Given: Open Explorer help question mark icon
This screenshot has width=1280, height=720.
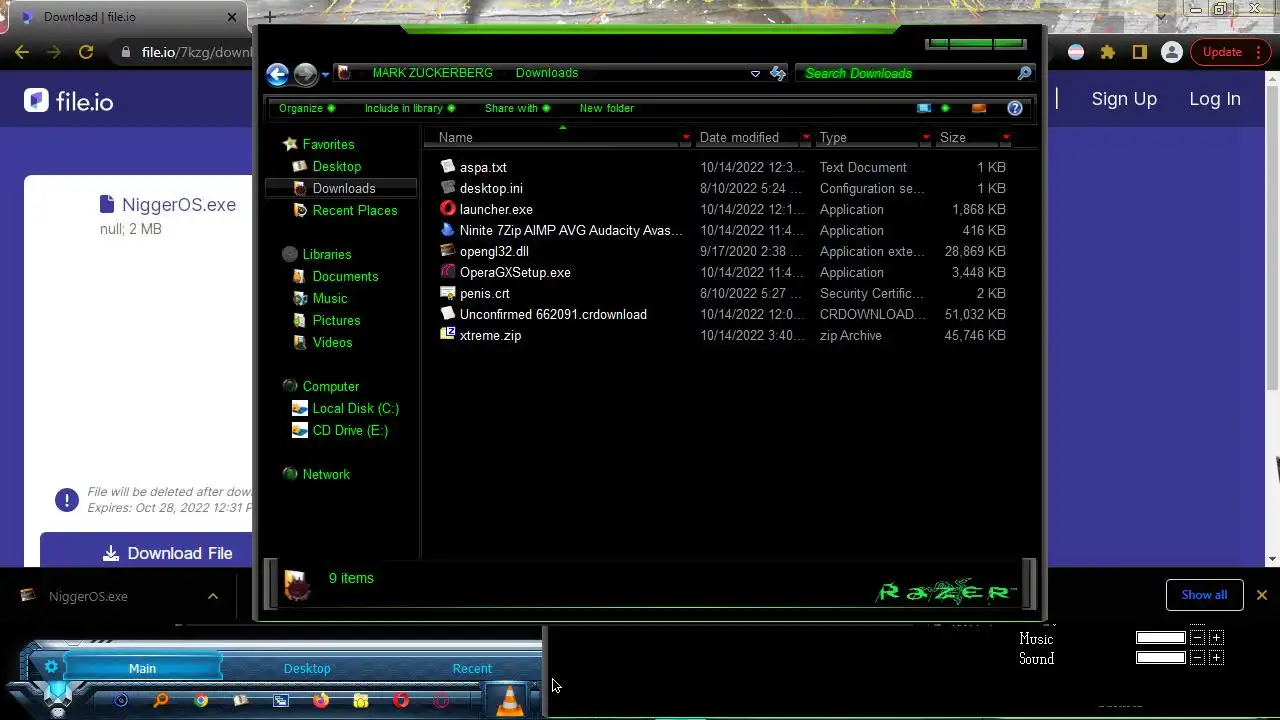Looking at the screenshot, I should tap(1015, 108).
